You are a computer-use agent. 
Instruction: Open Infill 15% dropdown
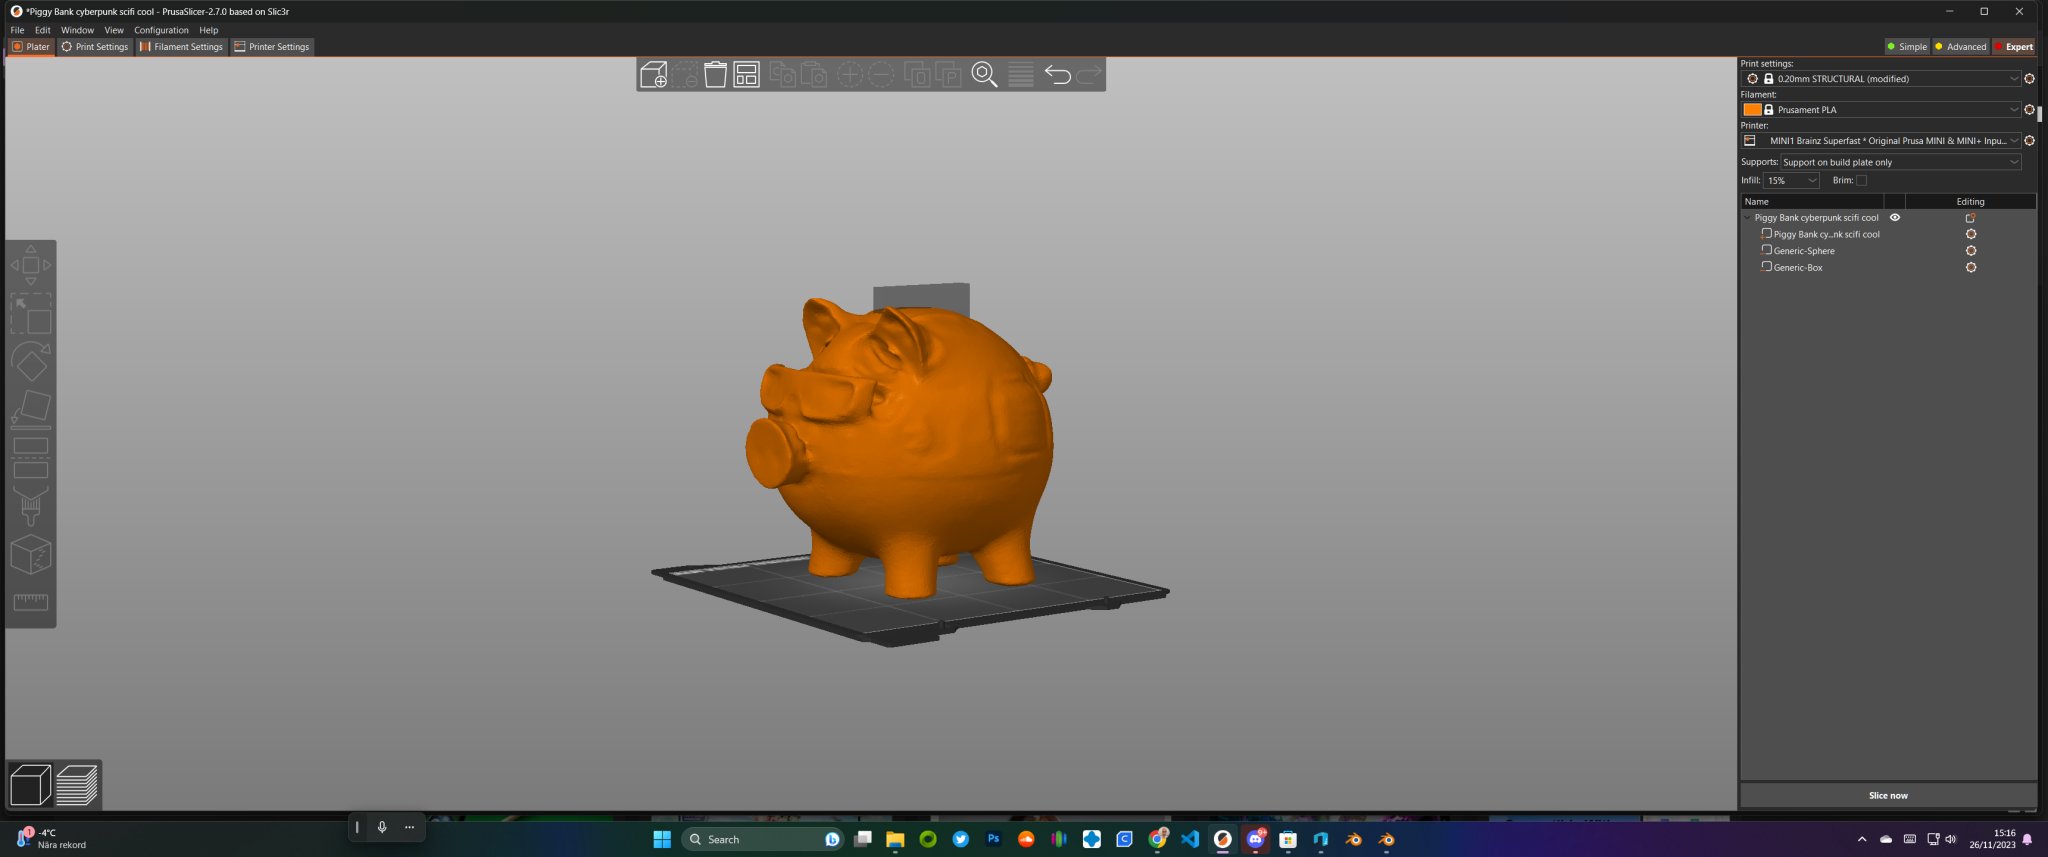1791,181
